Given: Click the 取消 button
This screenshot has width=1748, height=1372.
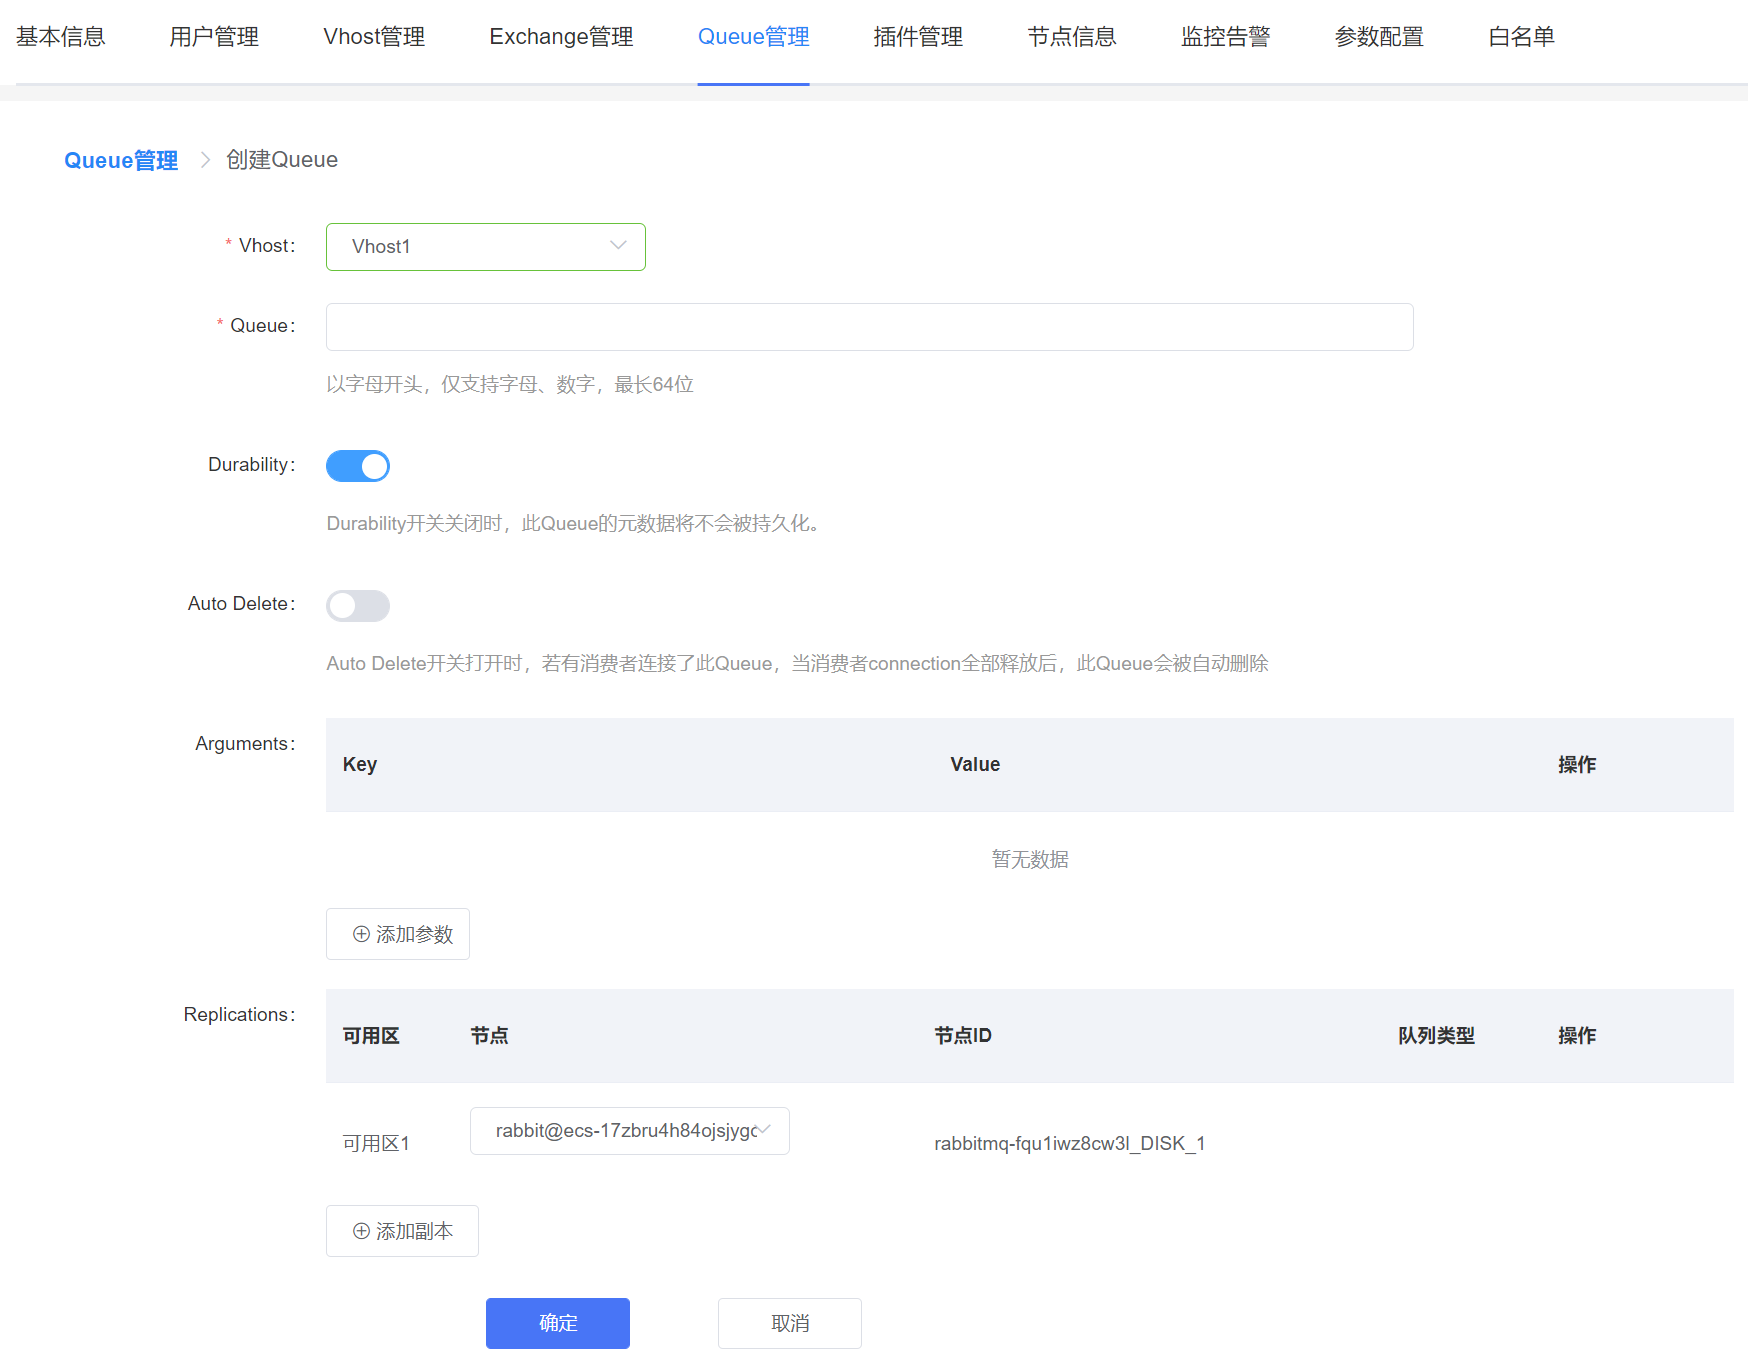Looking at the screenshot, I should click(x=789, y=1323).
